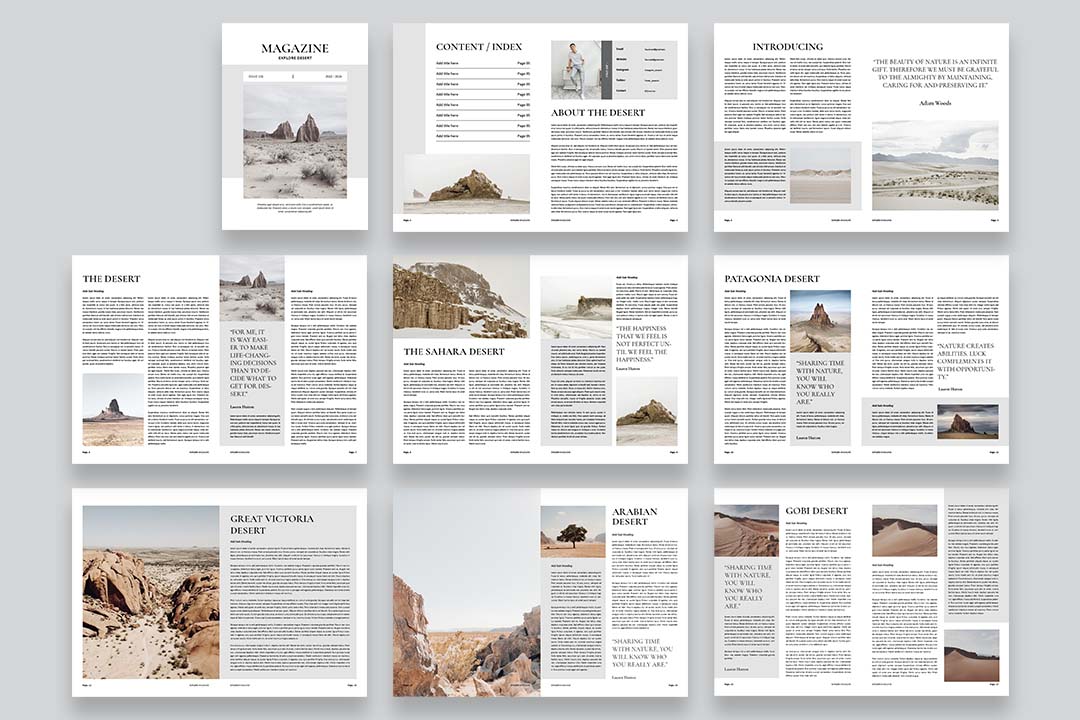The image size is (1080, 720).
Task: Click THE DESERT heading
Action: 111,279
